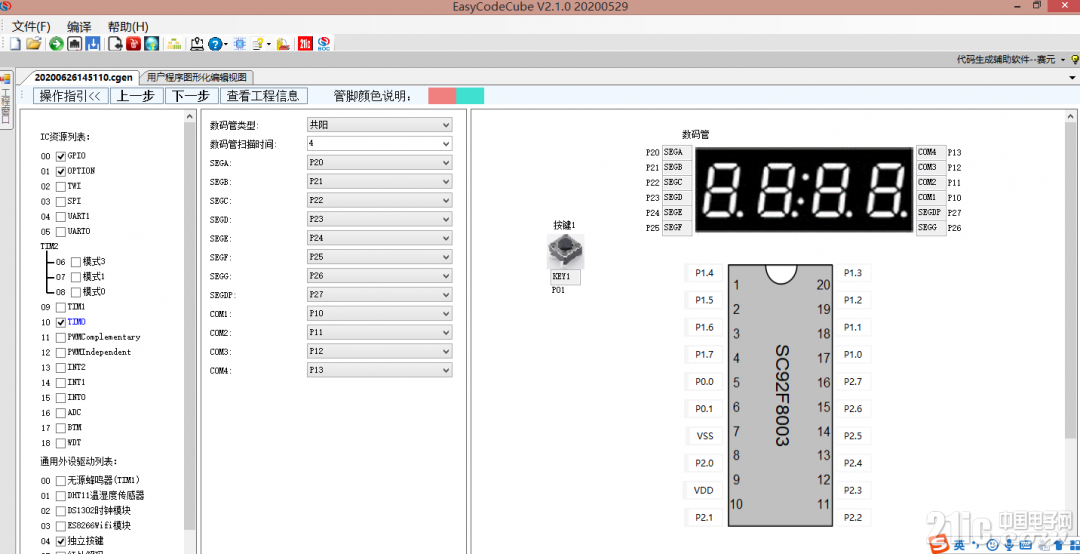Image resolution: width=1080 pixels, height=554 pixels.
Task: Click the blue download toolbar icon
Action: (92, 44)
